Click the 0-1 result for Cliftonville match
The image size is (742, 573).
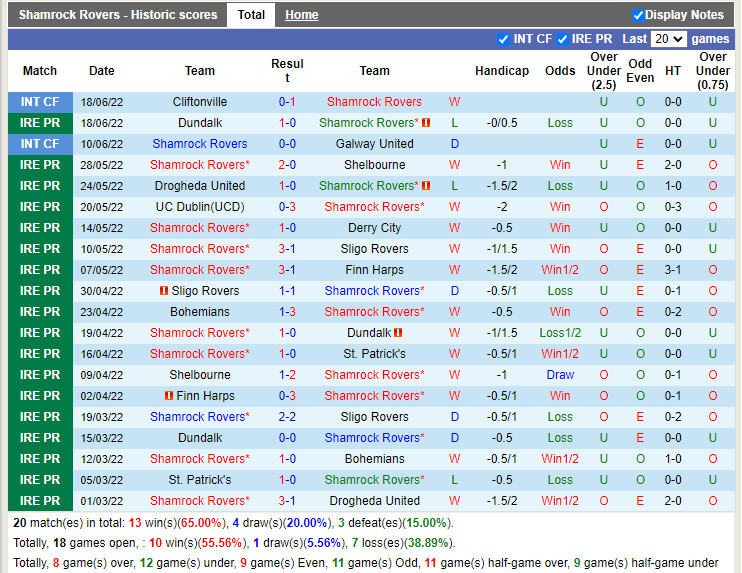point(287,102)
